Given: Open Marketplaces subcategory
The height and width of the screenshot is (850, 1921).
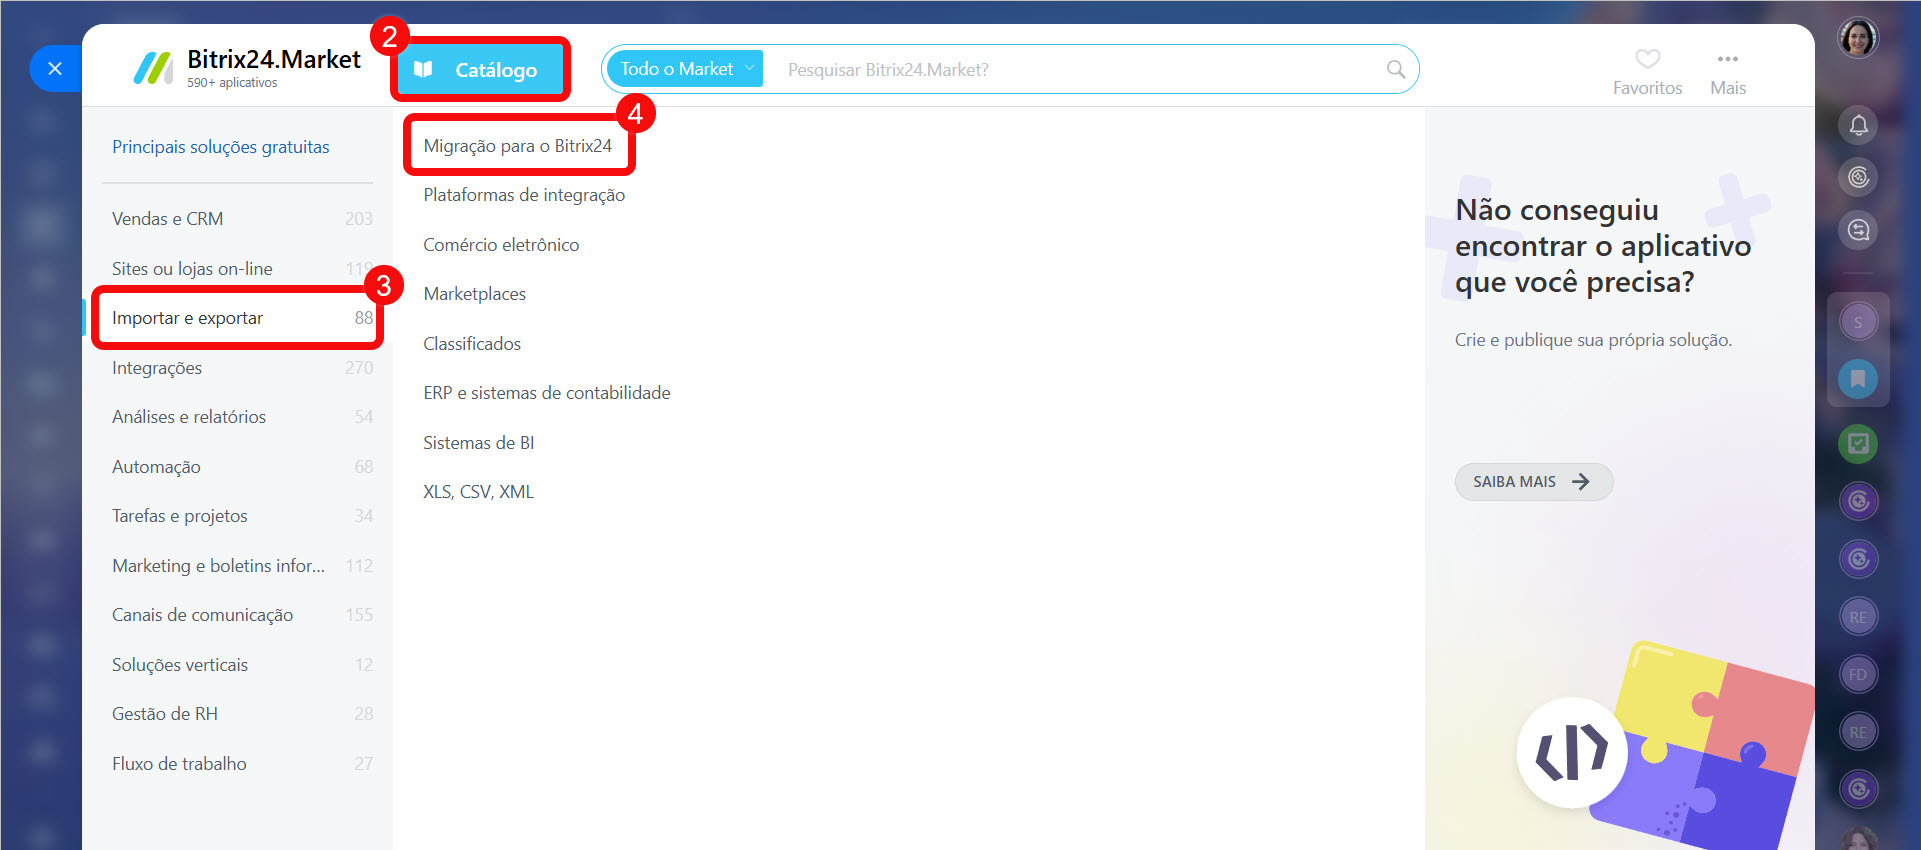Looking at the screenshot, I should pos(474,294).
